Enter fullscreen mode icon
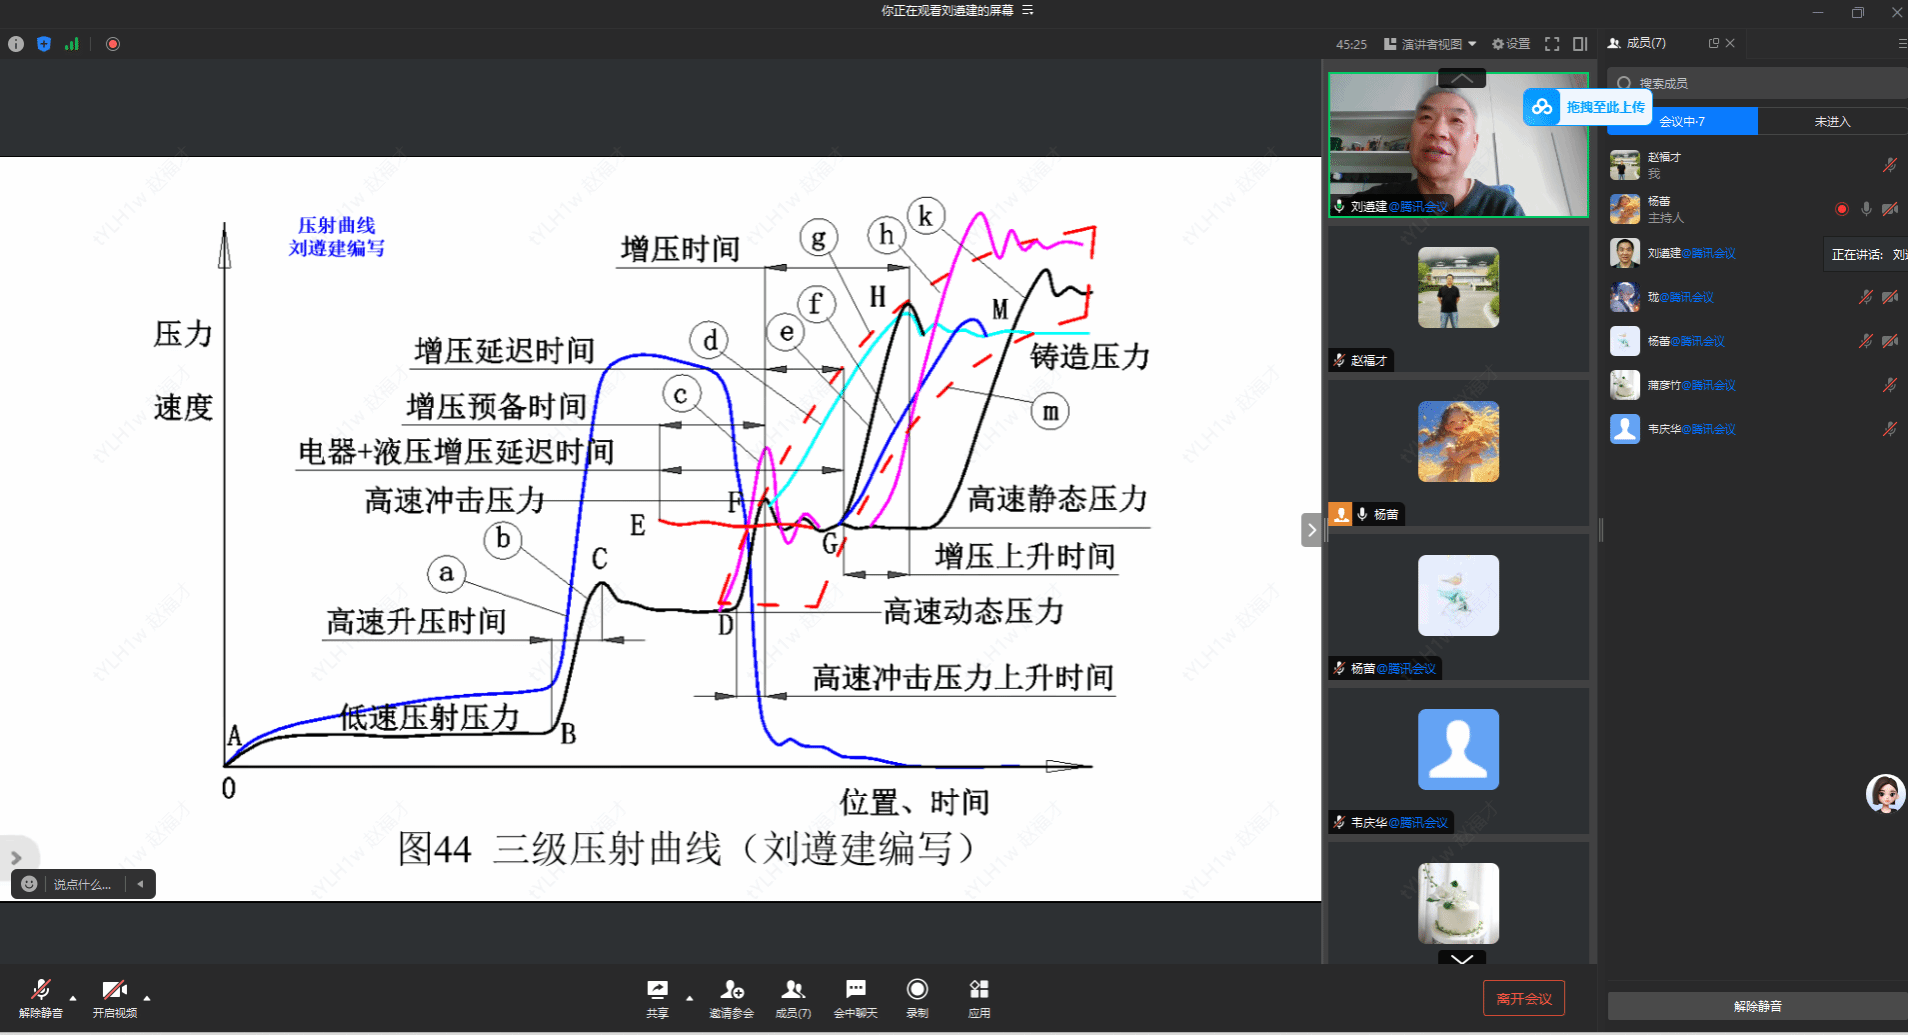 tap(1552, 44)
